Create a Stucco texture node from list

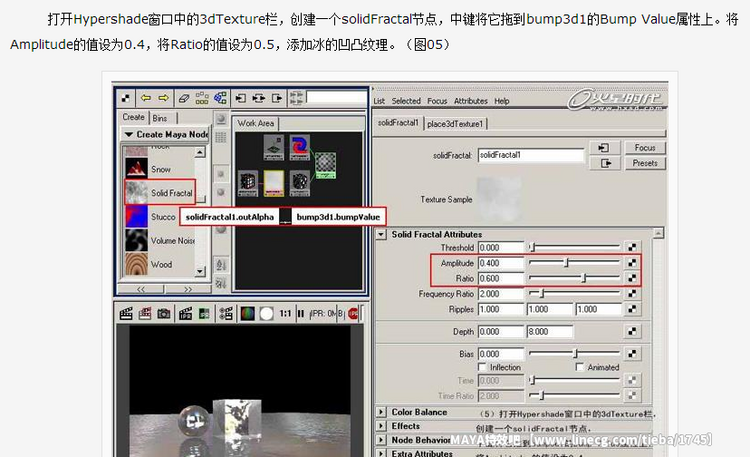point(151,217)
